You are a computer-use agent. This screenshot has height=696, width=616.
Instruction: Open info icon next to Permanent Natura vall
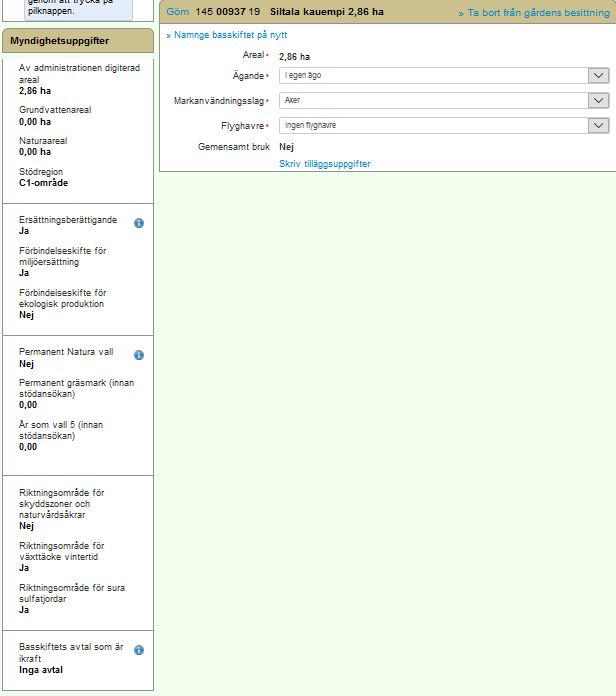(139, 355)
